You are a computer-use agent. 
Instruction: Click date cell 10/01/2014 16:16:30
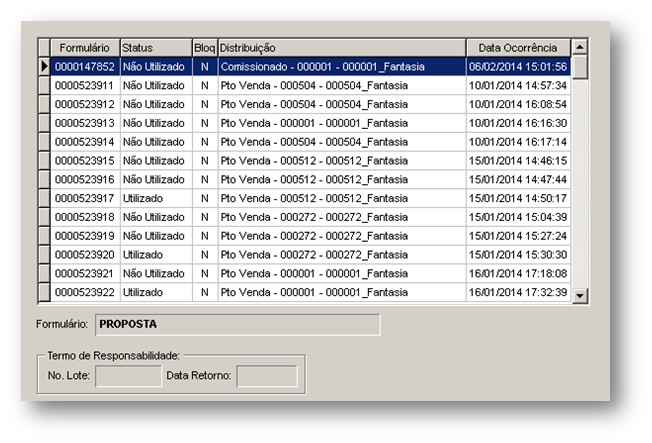[x=518, y=123]
